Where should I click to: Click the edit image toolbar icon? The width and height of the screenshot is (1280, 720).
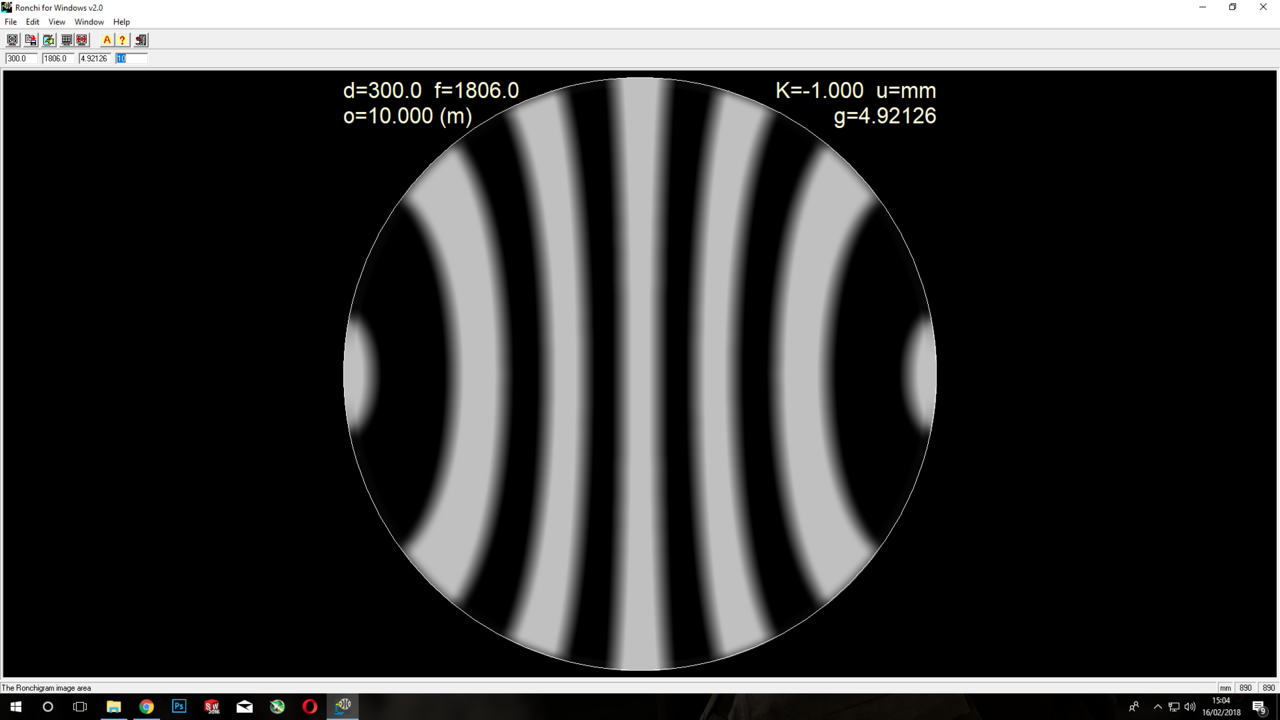coord(47,40)
